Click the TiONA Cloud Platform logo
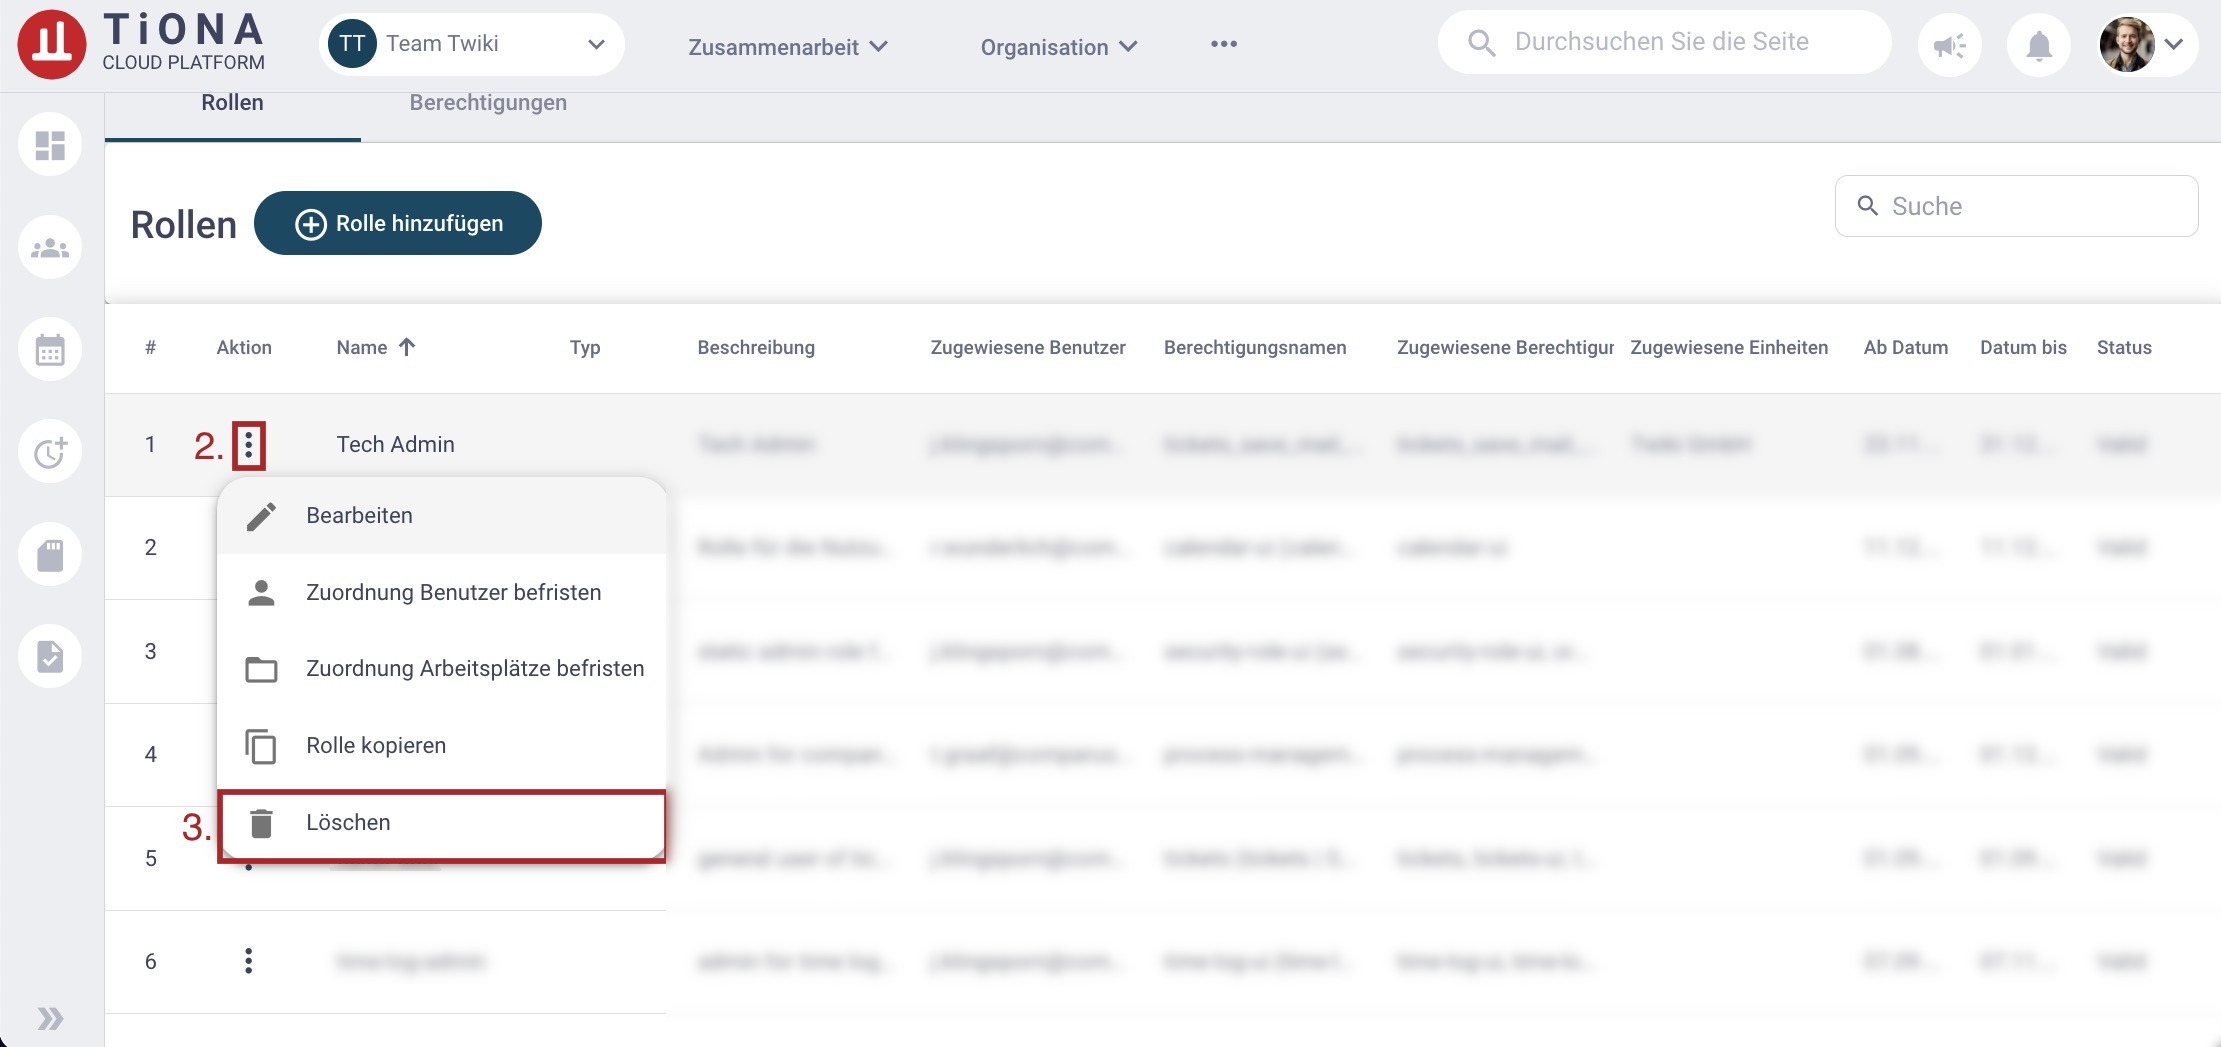 pyautogui.click(x=141, y=44)
